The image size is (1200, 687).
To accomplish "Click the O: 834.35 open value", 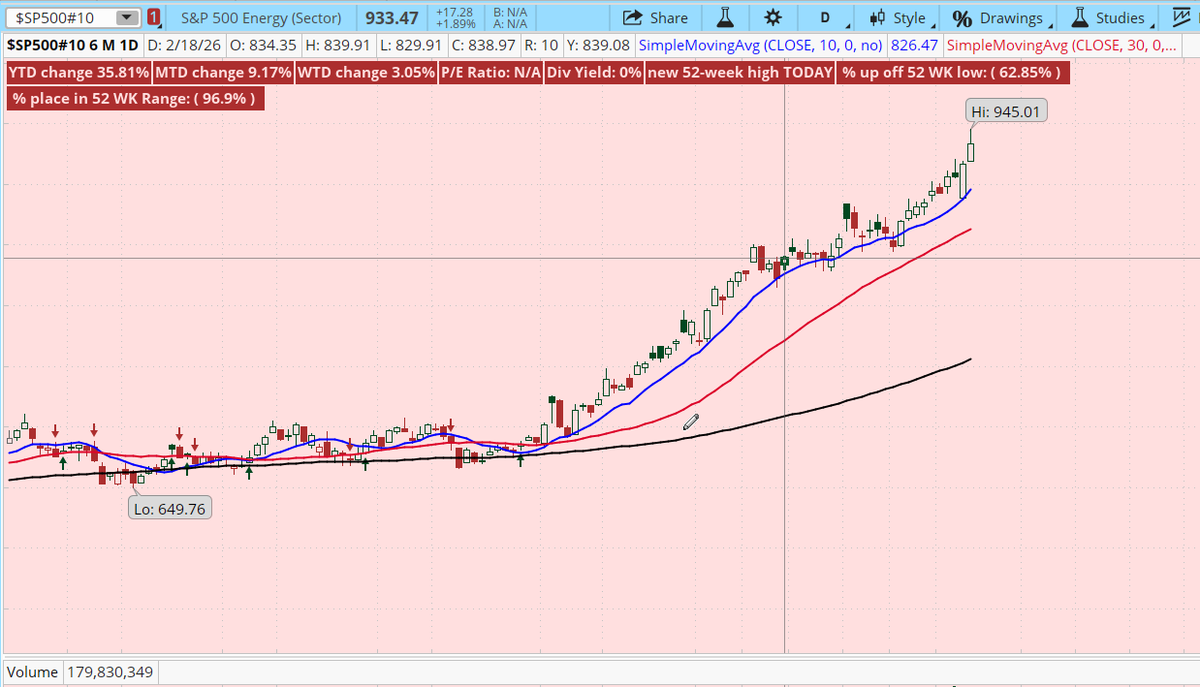I will tap(262, 46).
